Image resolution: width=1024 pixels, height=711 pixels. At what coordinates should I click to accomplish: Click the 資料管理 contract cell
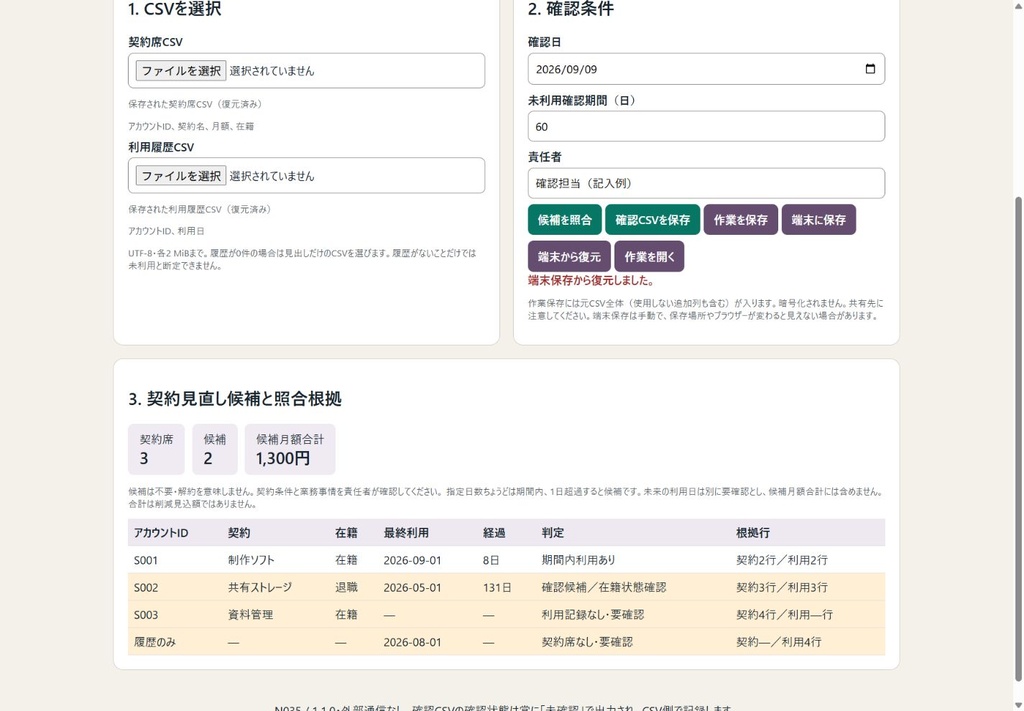pyautogui.click(x=250, y=615)
